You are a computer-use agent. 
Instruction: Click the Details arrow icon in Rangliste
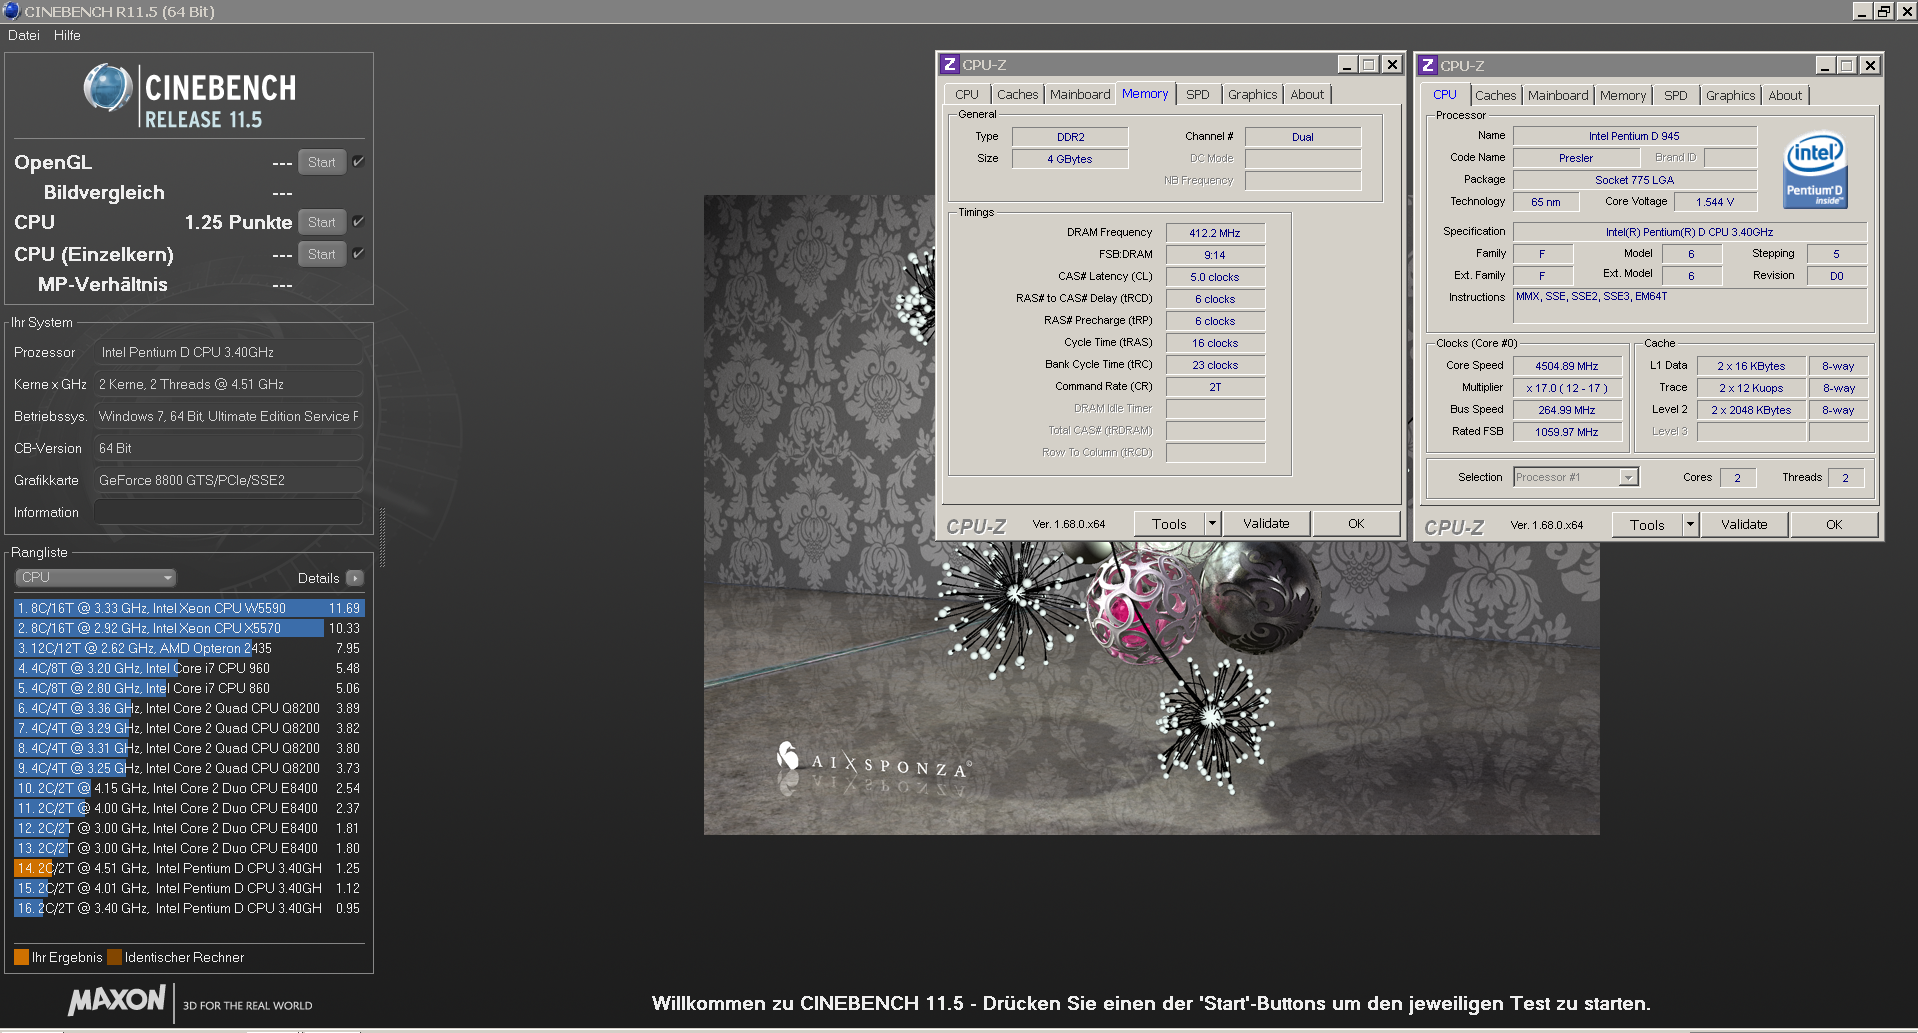355,578
